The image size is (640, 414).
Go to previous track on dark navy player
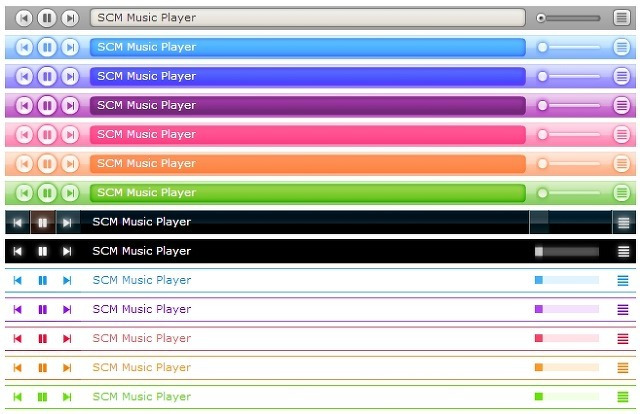pos(18,222)
